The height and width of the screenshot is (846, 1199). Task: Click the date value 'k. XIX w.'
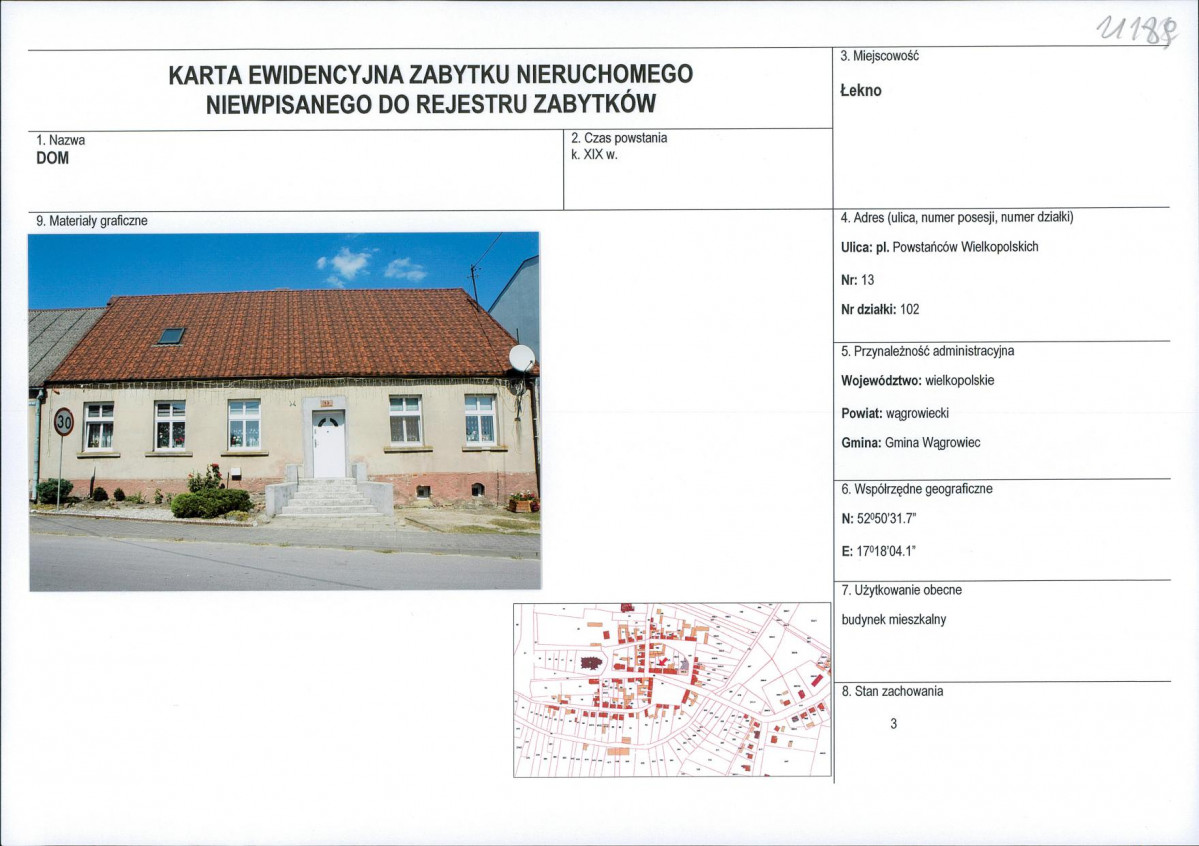pos(594,155)
